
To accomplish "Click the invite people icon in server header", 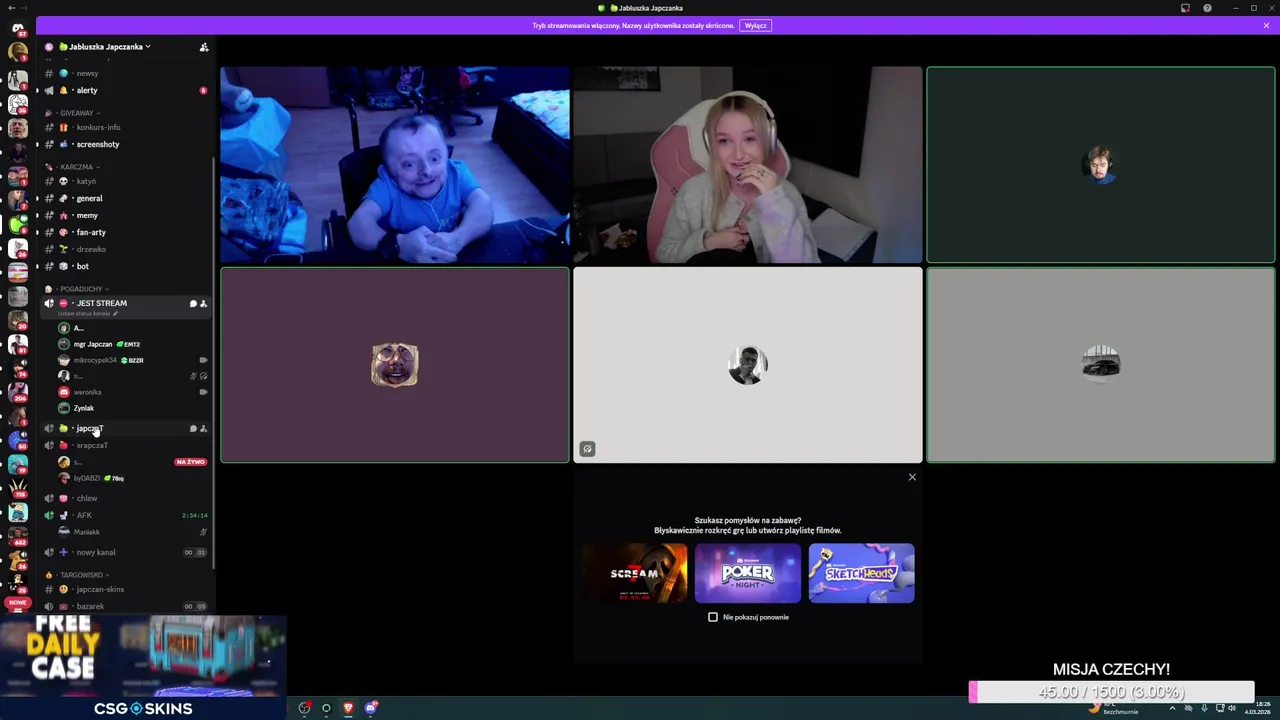I will [x=204, y=47].
